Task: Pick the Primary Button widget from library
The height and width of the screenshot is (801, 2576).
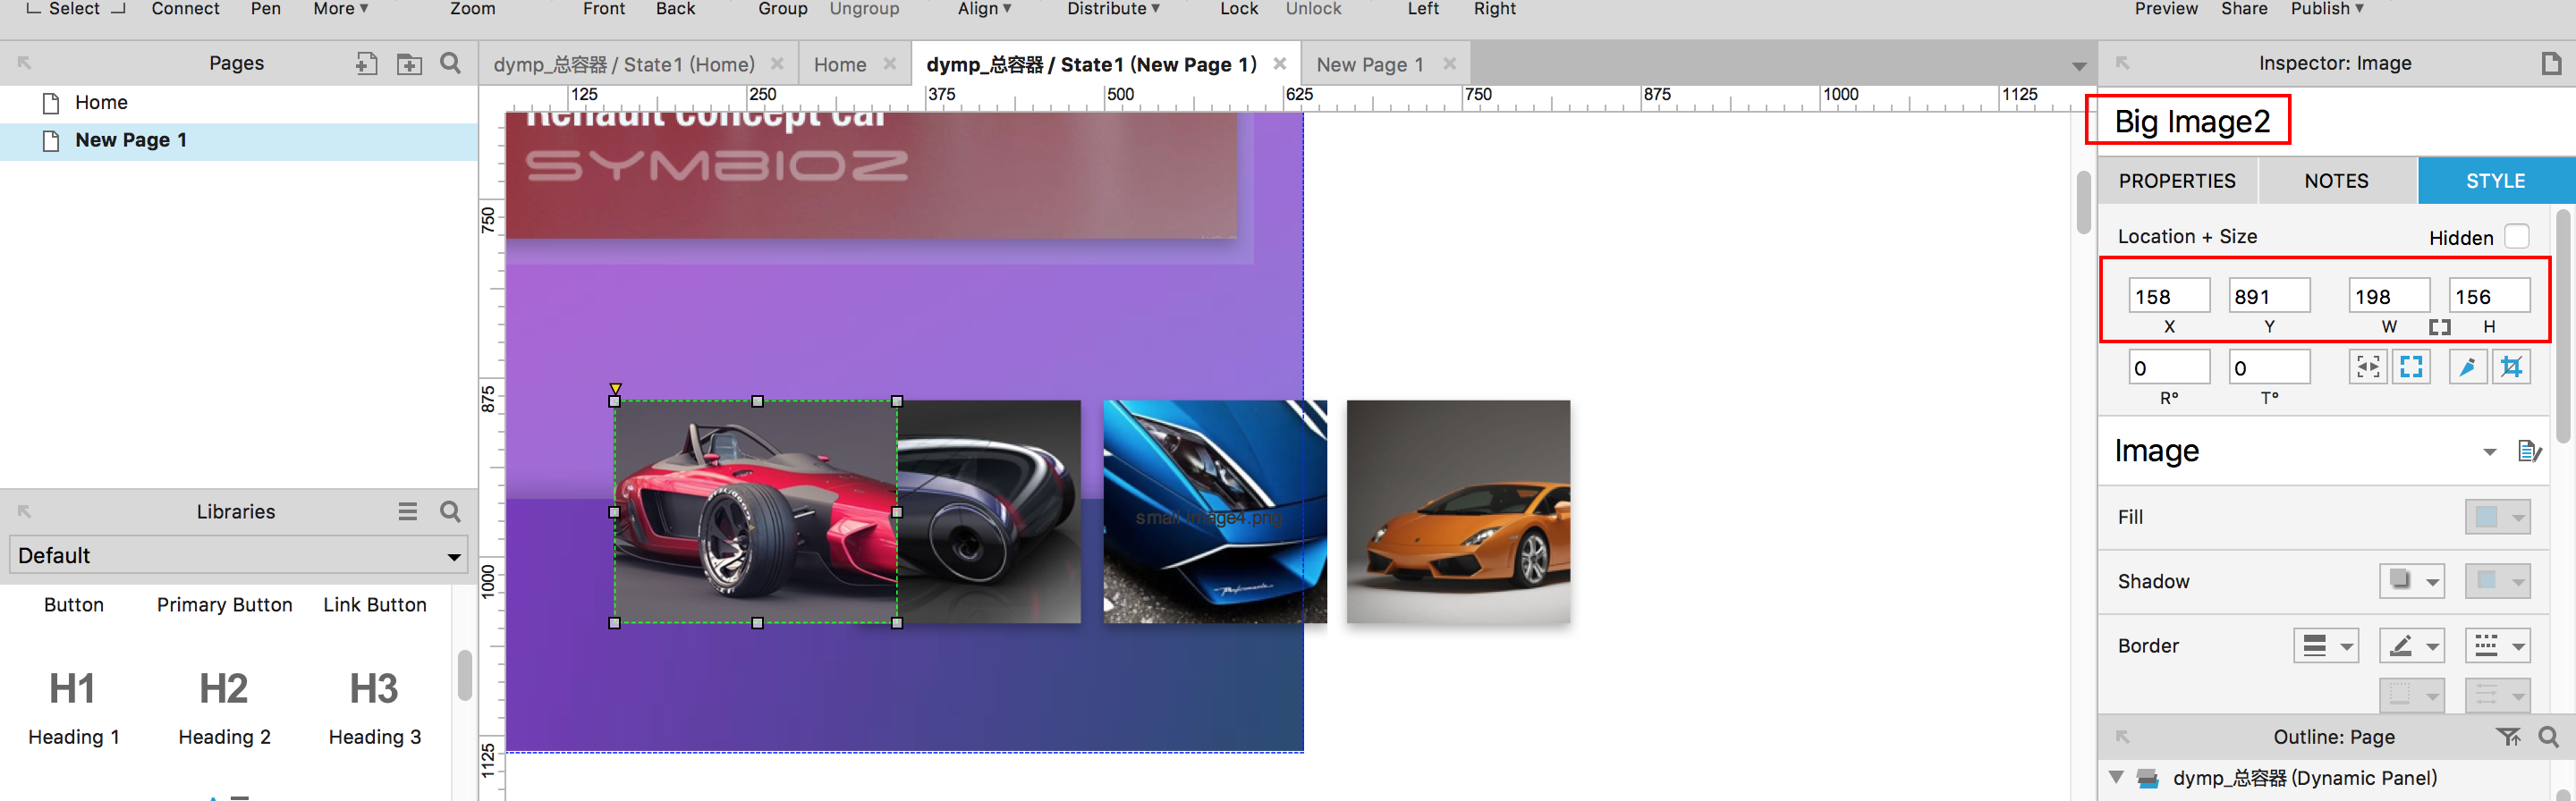Action: click(224, 605)
